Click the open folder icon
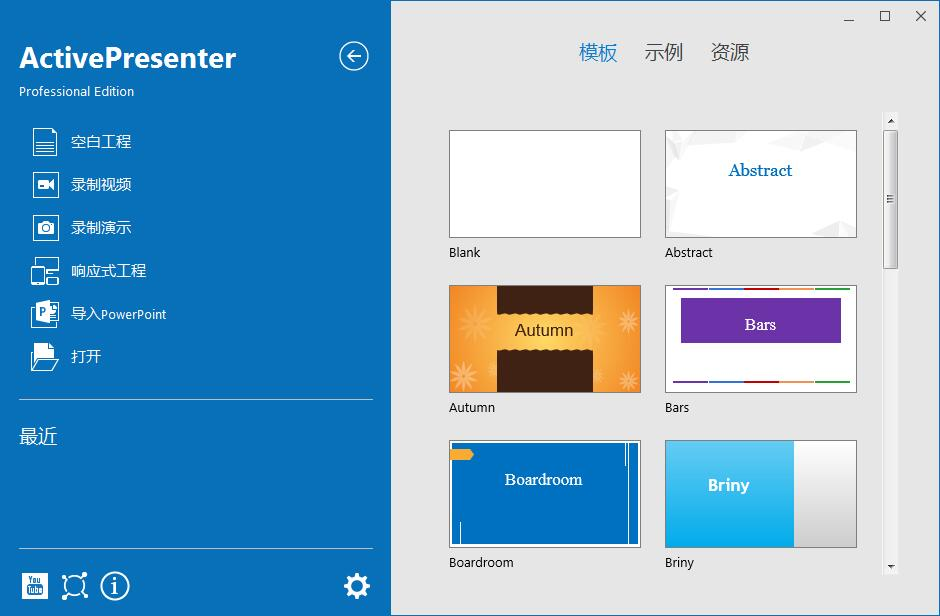 pos(45,357)
